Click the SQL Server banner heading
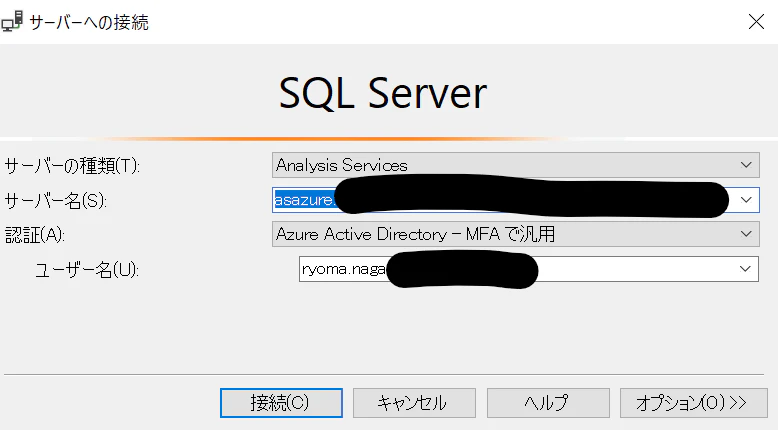 click(x=383, y=93)
